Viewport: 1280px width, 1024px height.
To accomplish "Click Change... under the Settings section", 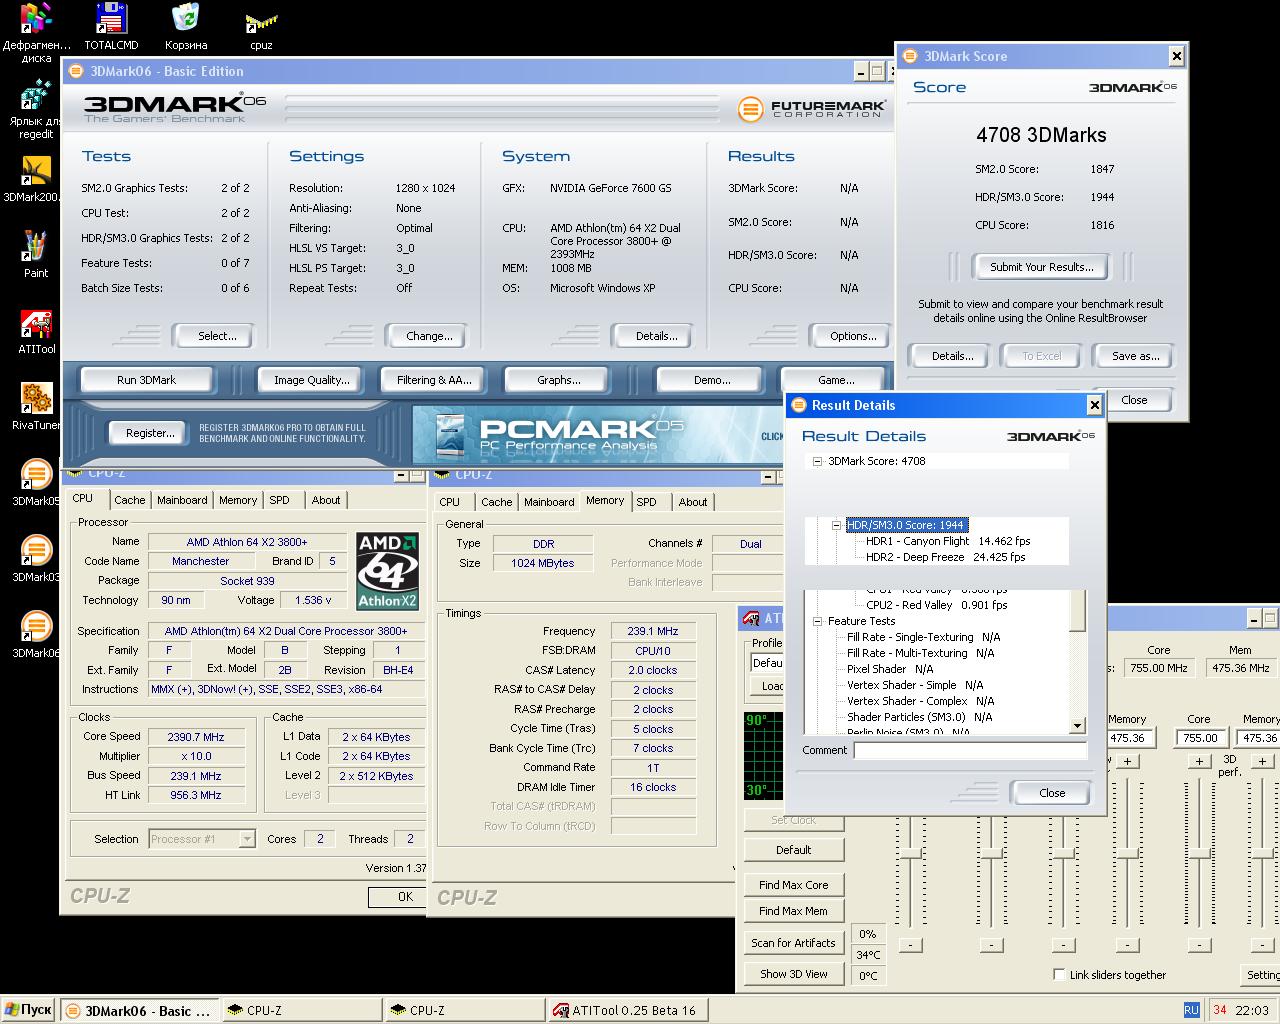I will 429,336.
